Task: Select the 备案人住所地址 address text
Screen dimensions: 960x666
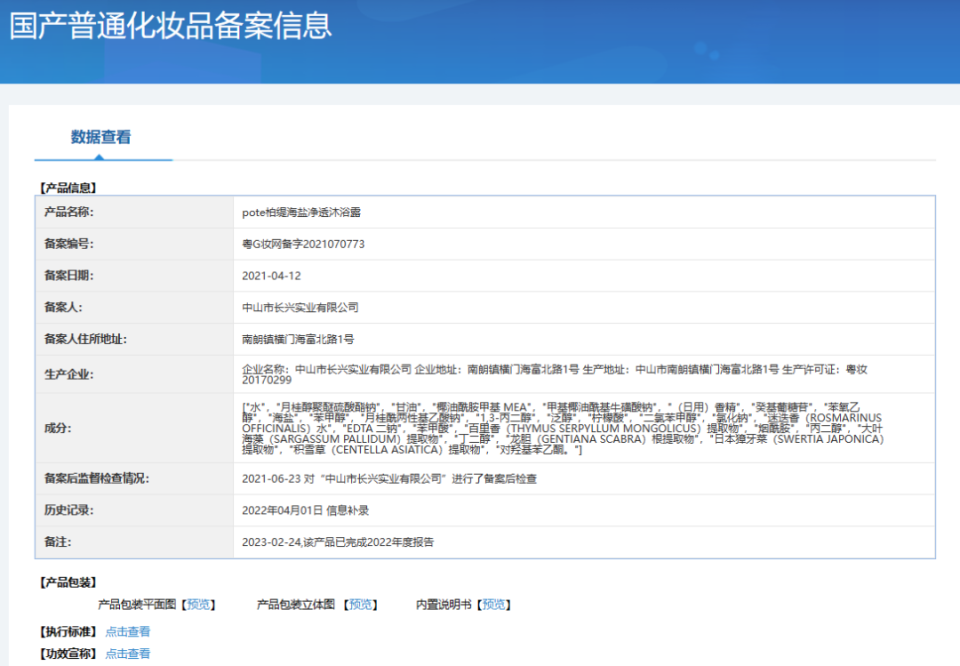Action: coord(297,339)
